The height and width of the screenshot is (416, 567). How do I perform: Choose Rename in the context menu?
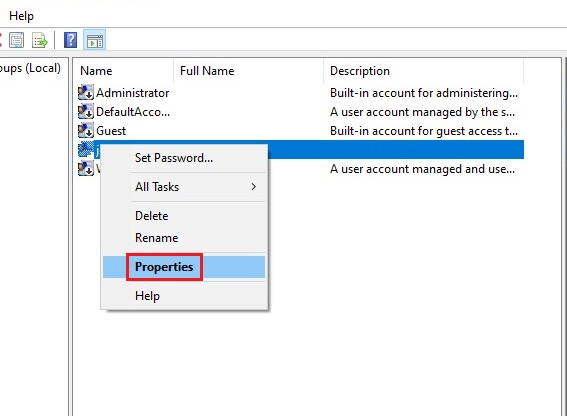click(x=157, y=238)
